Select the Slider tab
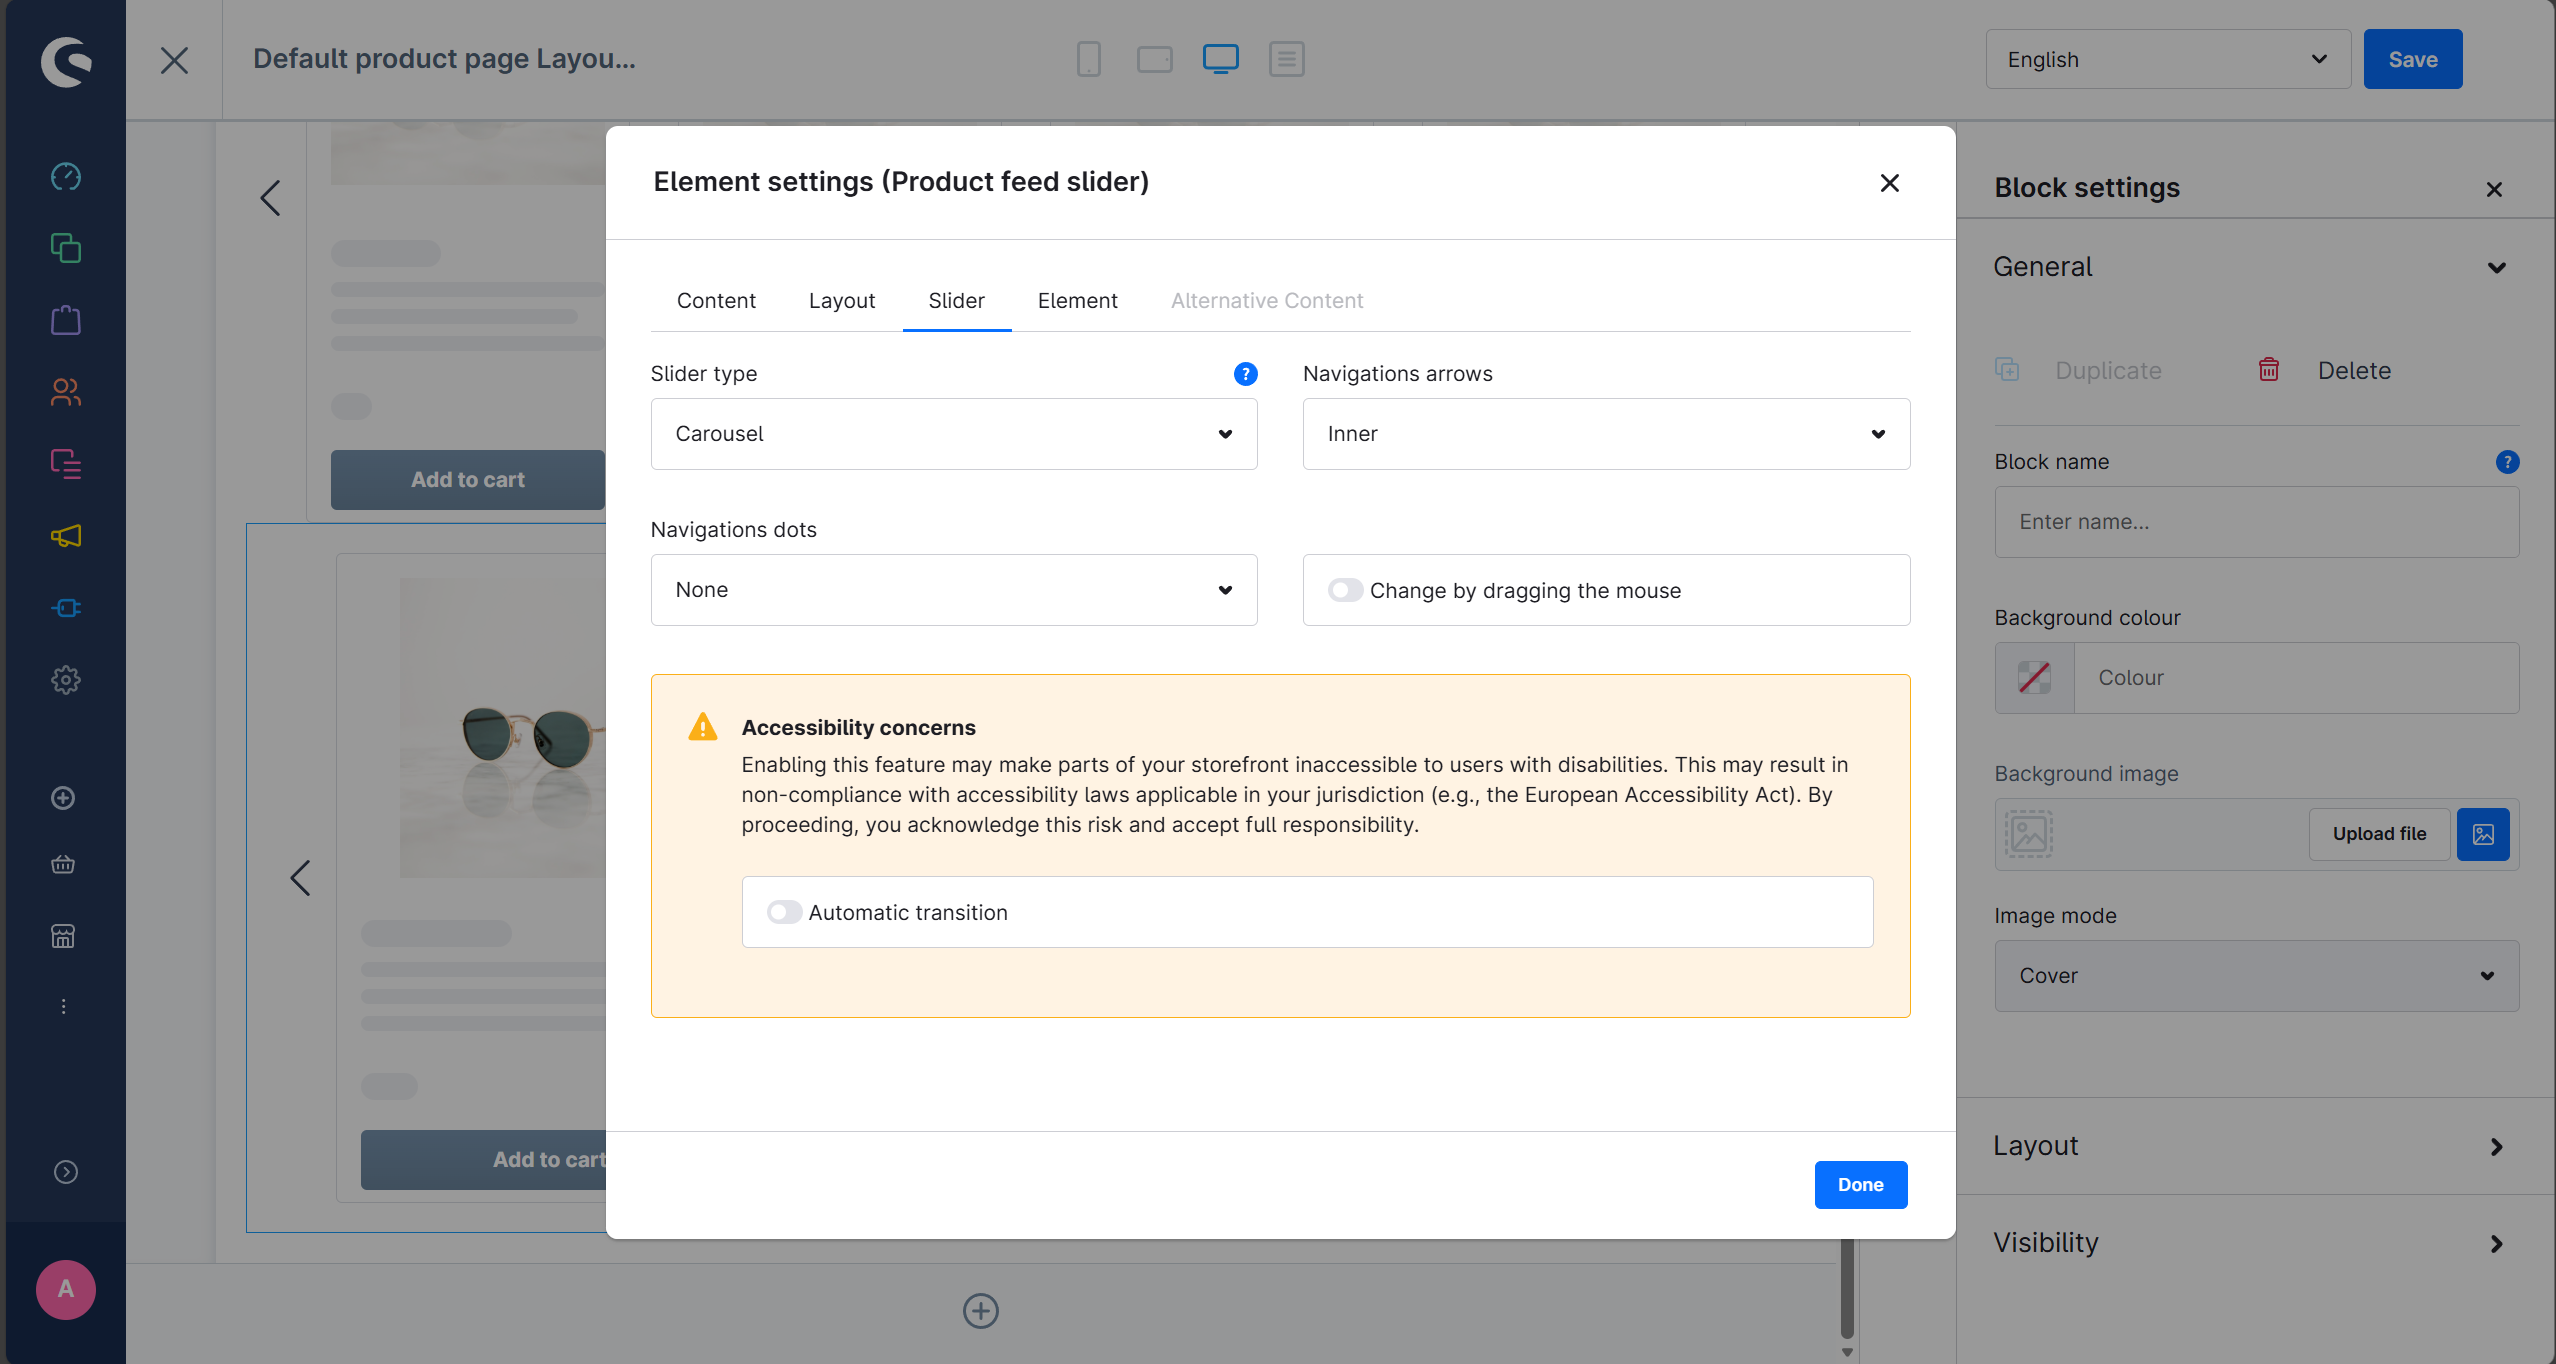 click(957, 301)
